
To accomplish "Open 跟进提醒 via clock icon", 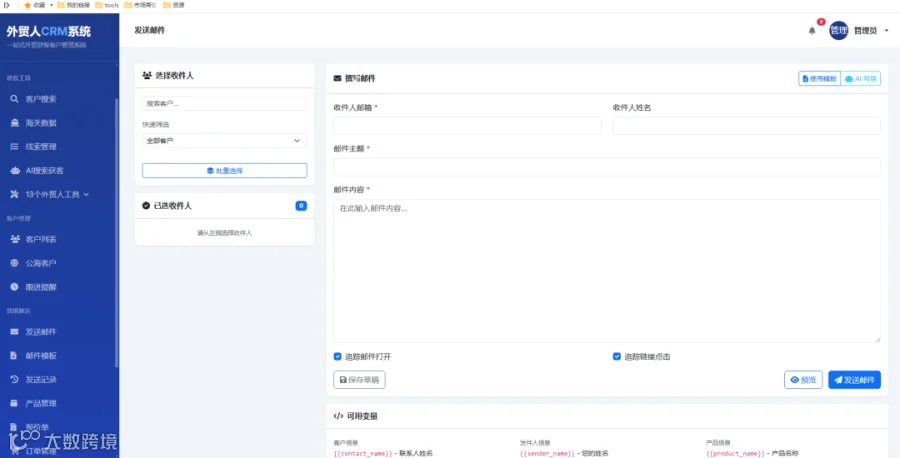I will point(14,287).
